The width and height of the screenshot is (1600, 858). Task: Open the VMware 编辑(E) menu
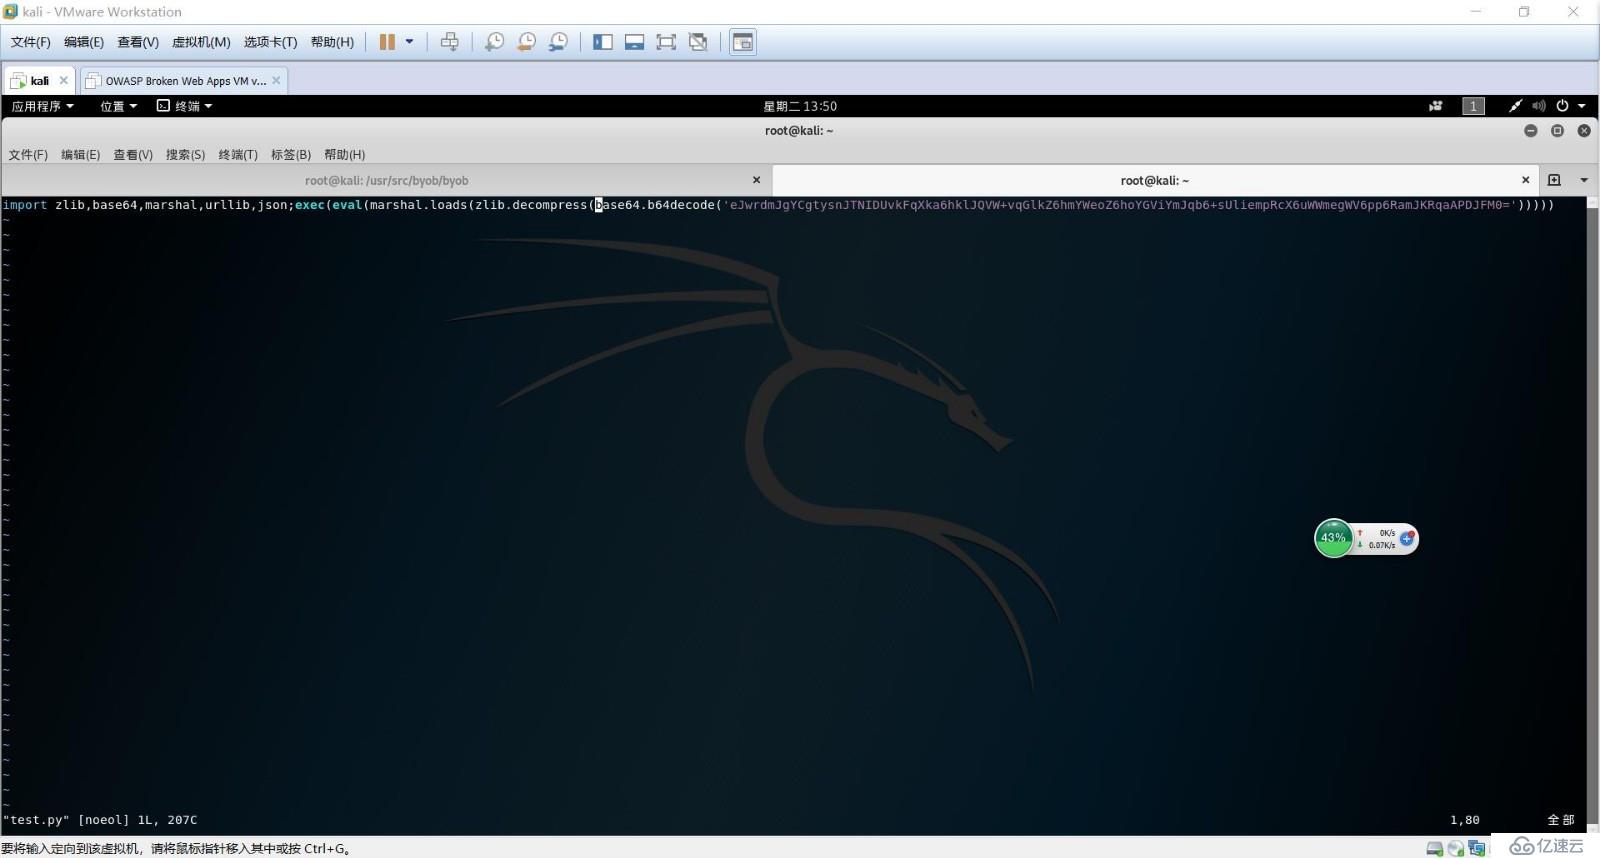(x=83, y=42)
